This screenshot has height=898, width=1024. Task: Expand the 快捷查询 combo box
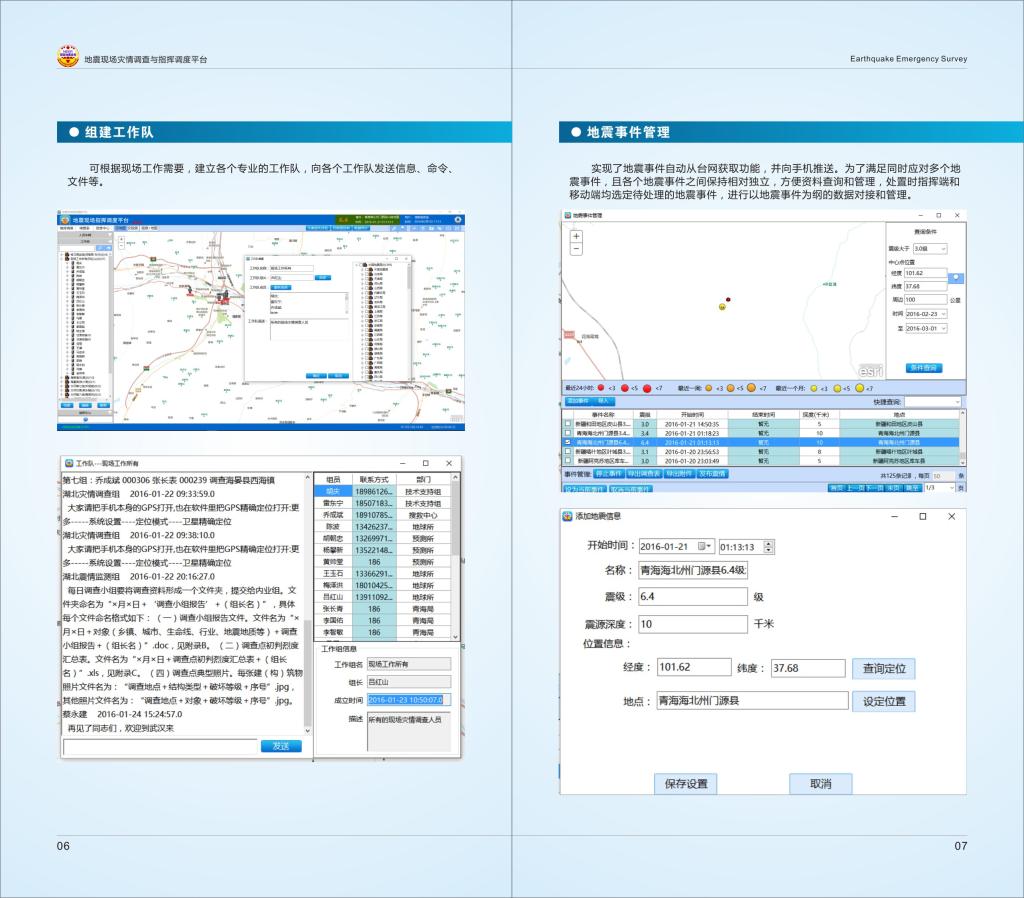956,401
